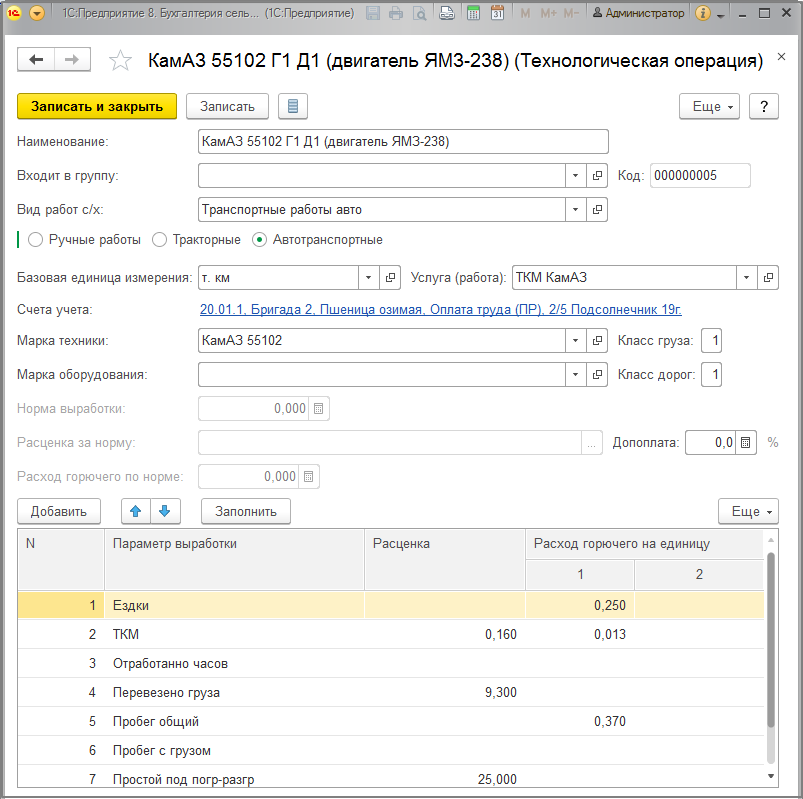Open the calculator icon in title bar

click(x=474, y=13)
